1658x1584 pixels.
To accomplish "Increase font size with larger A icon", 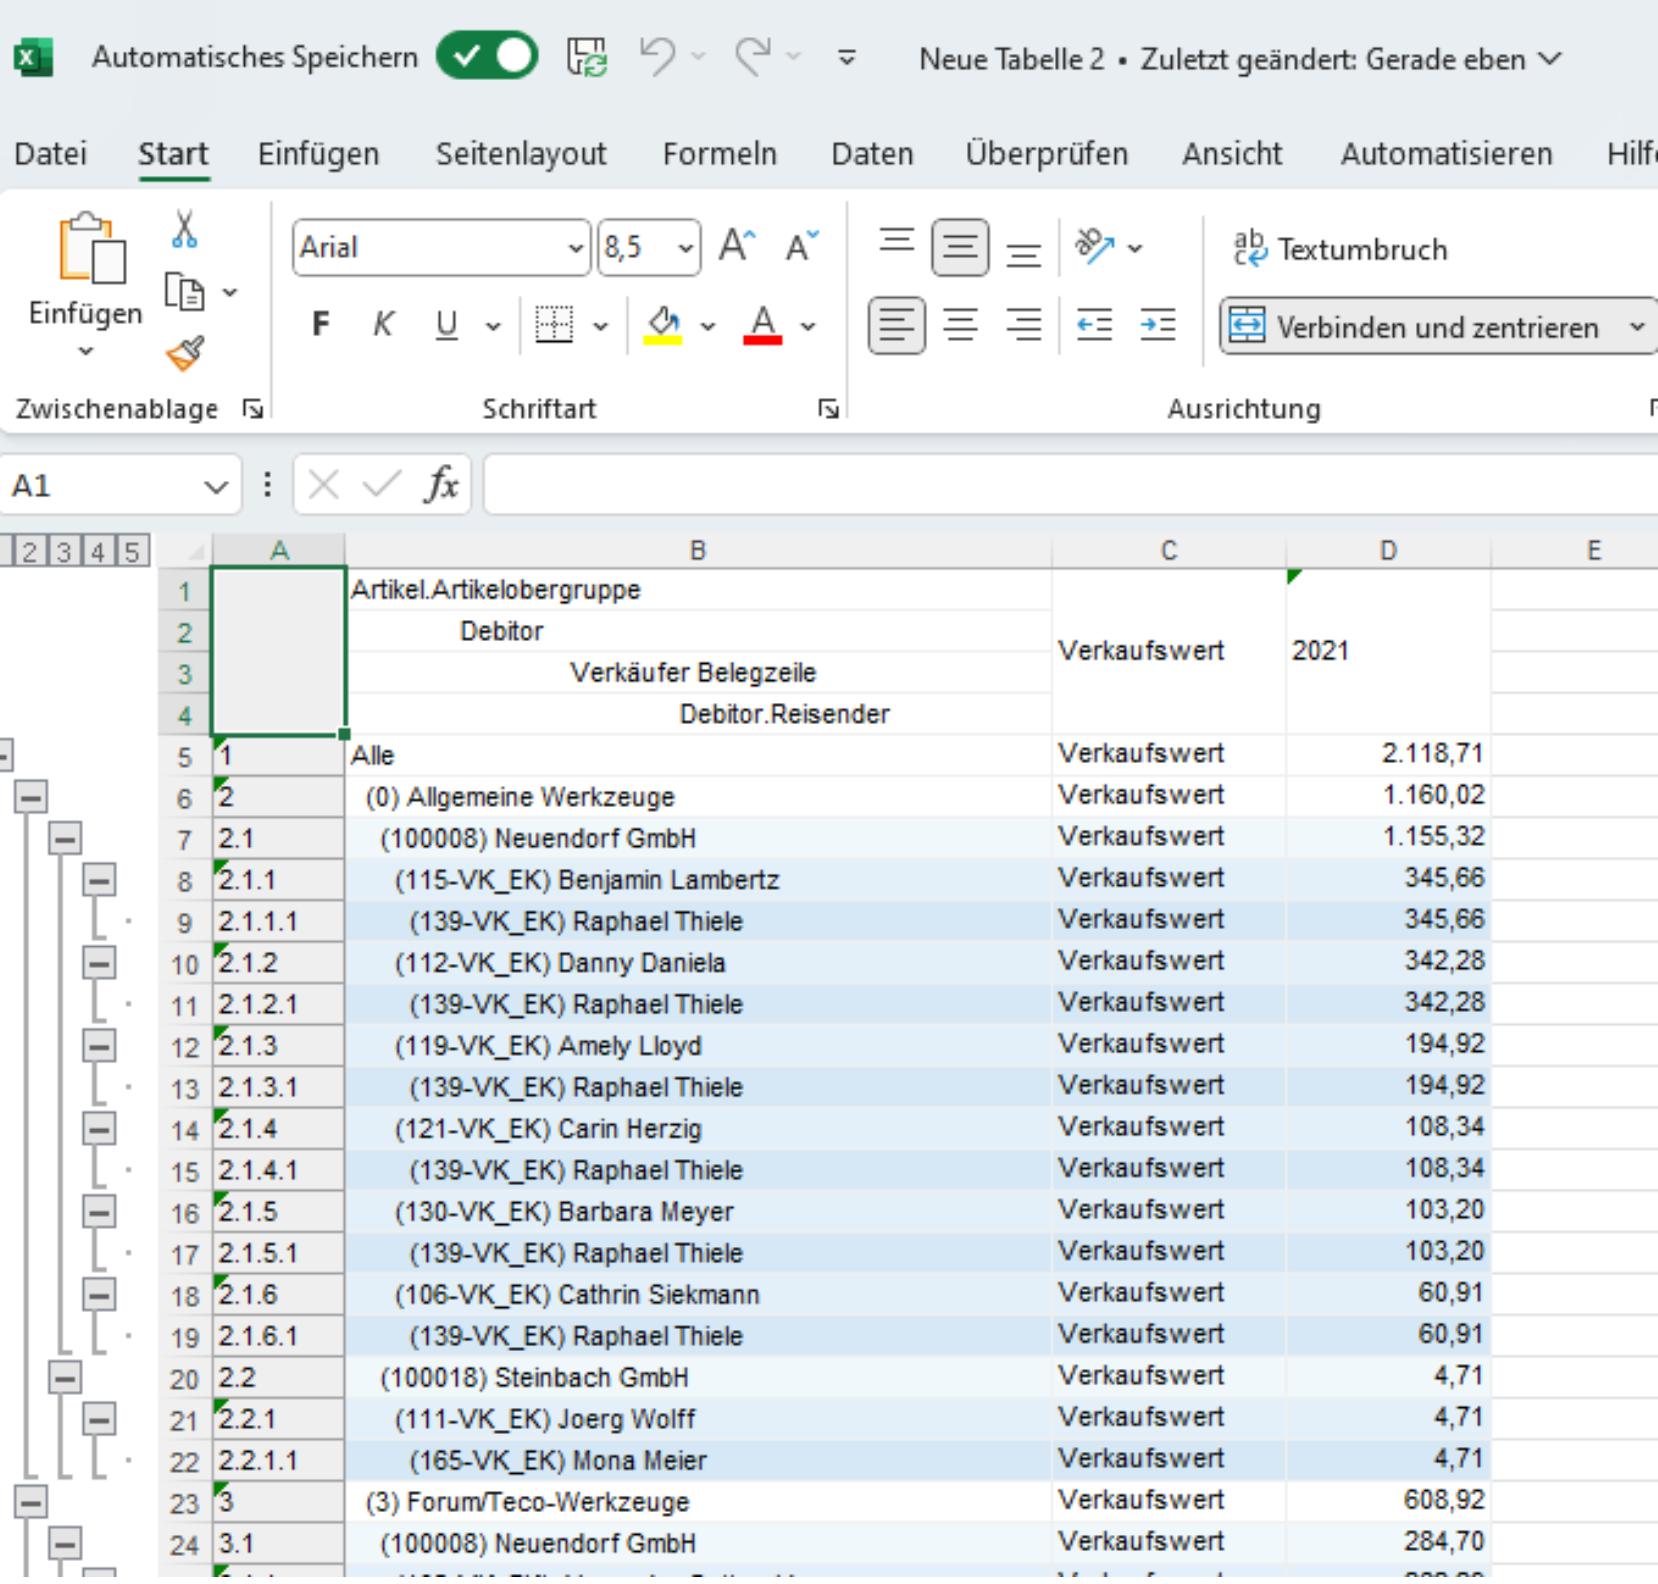I will click(737, 246).
